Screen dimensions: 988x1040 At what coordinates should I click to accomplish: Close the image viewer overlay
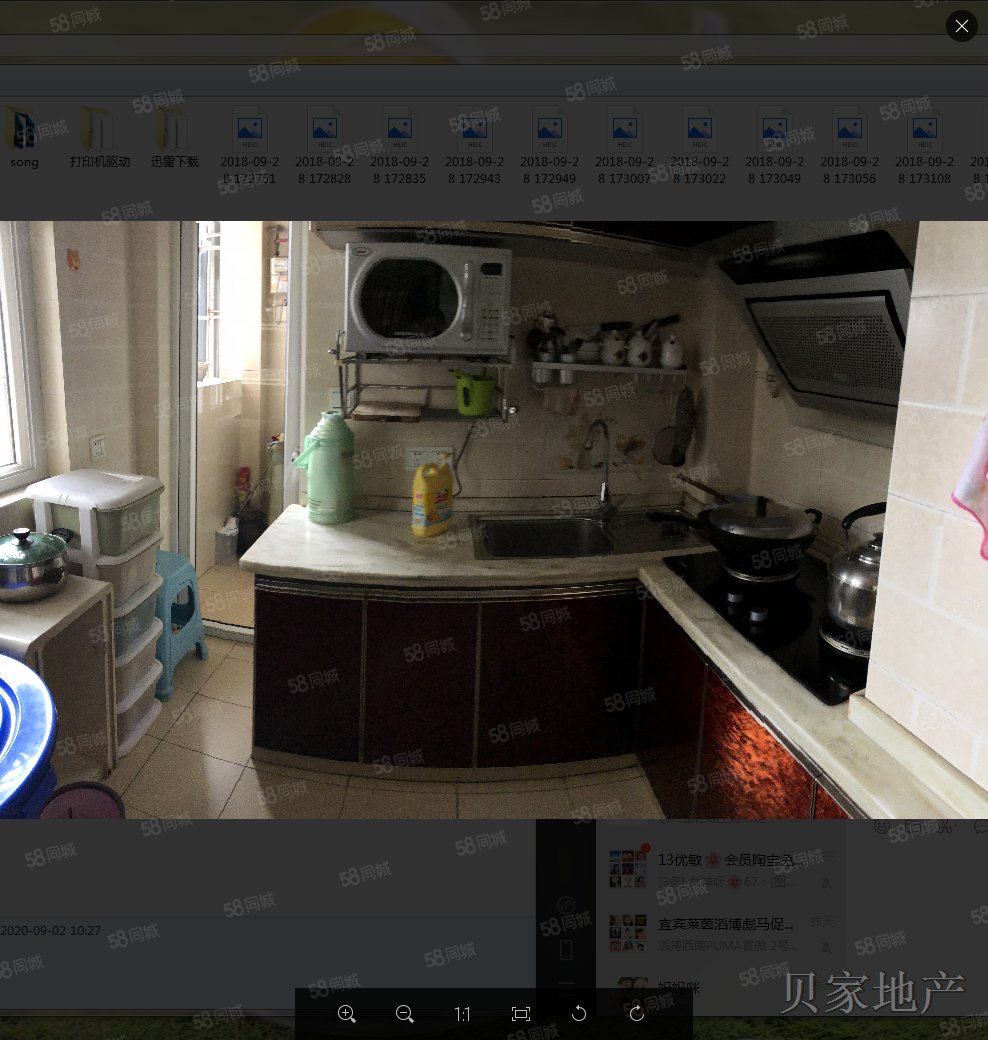tap(961, 26)
